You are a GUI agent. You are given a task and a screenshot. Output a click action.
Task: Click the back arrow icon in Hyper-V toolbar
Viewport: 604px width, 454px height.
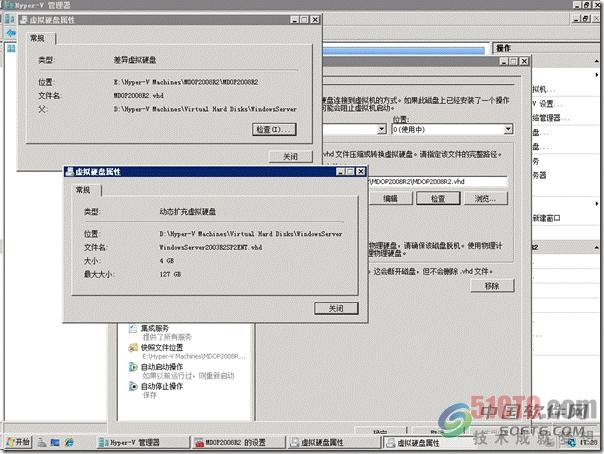11,34
